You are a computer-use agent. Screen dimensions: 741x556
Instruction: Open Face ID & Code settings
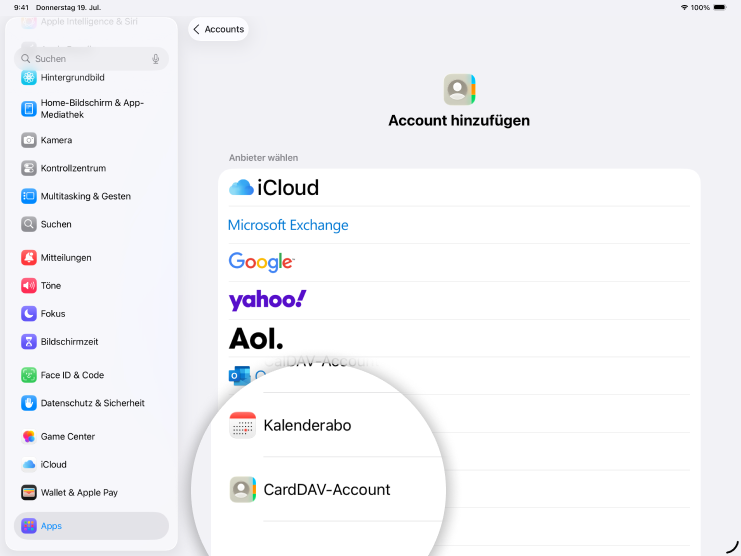(72, 375)
